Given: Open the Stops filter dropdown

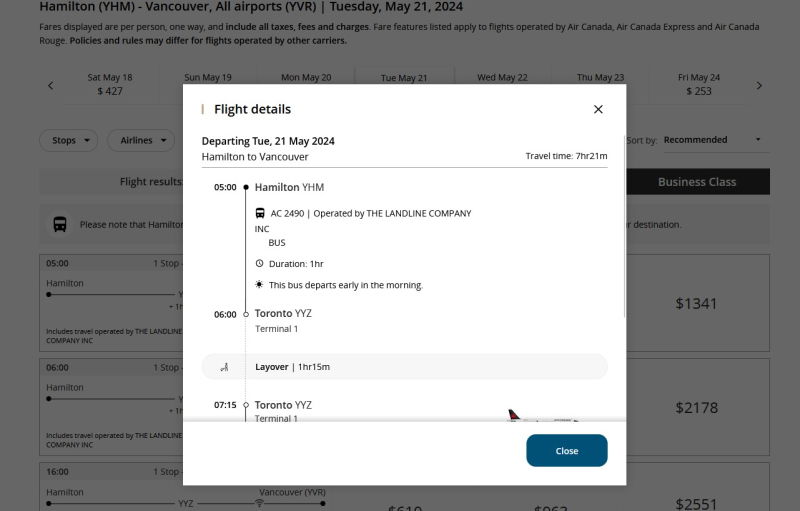Looking at the screenshot, I should pos(69,141).
